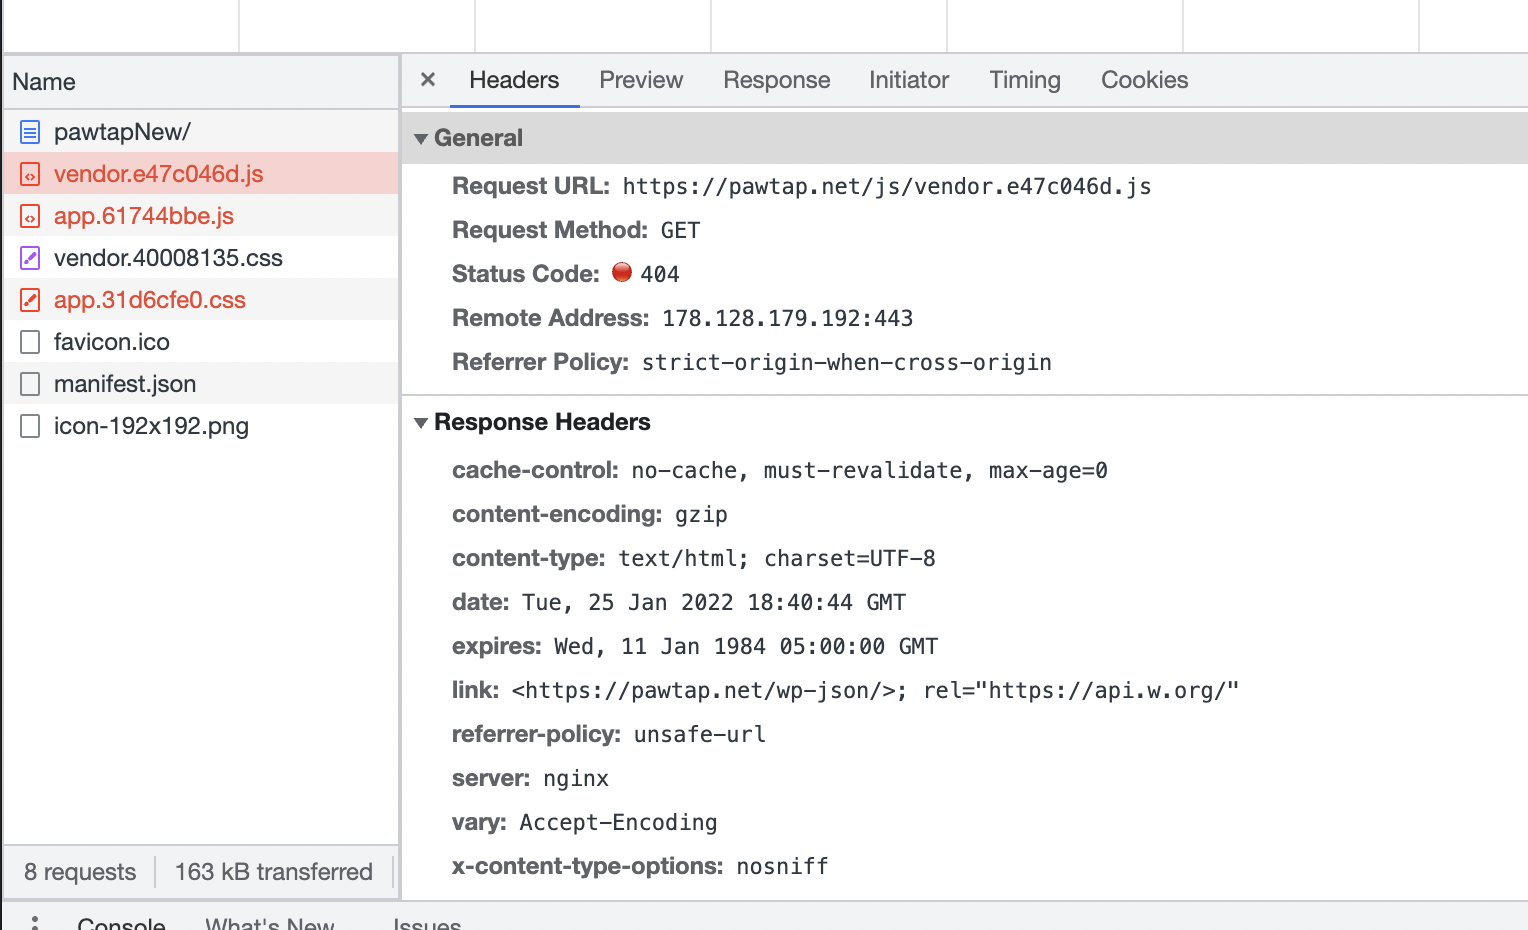Viewport: 1528px width, 930px height.
Task: Close the request details panel
Action: (428, 80)
